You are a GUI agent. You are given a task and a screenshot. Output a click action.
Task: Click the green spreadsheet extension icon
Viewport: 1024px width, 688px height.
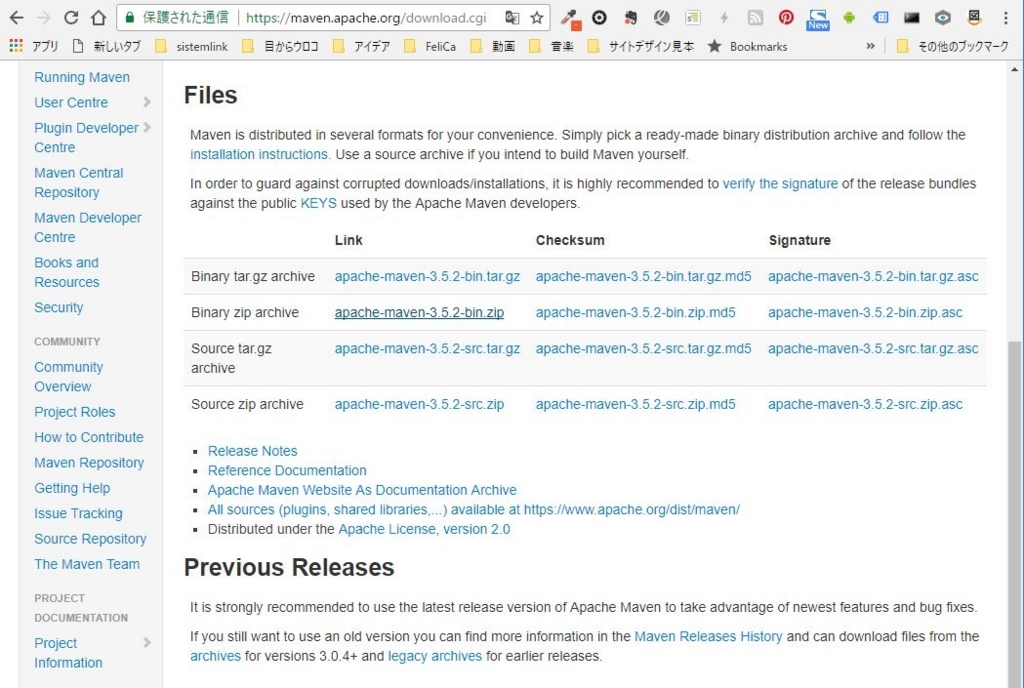[693, 18]
